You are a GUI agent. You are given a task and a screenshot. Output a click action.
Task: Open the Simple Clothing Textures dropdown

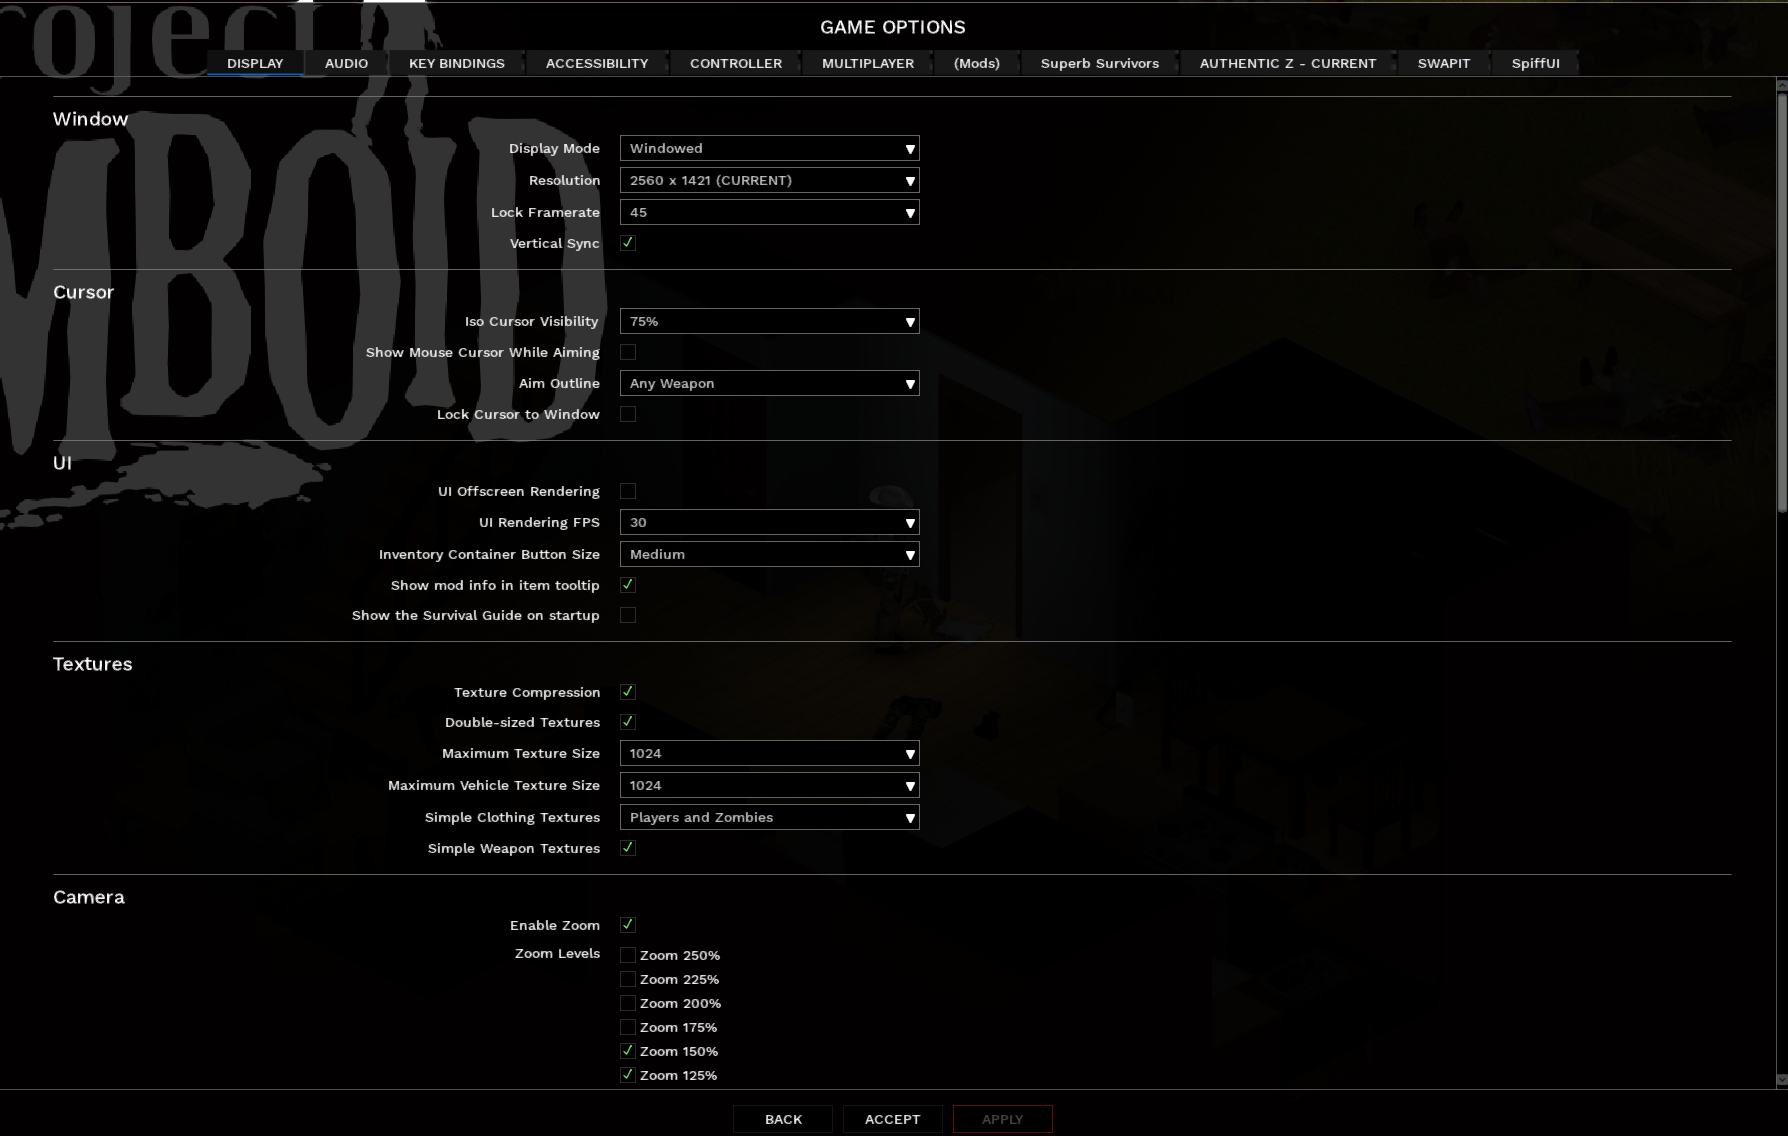pyautogui.click(x=769, y=817)
